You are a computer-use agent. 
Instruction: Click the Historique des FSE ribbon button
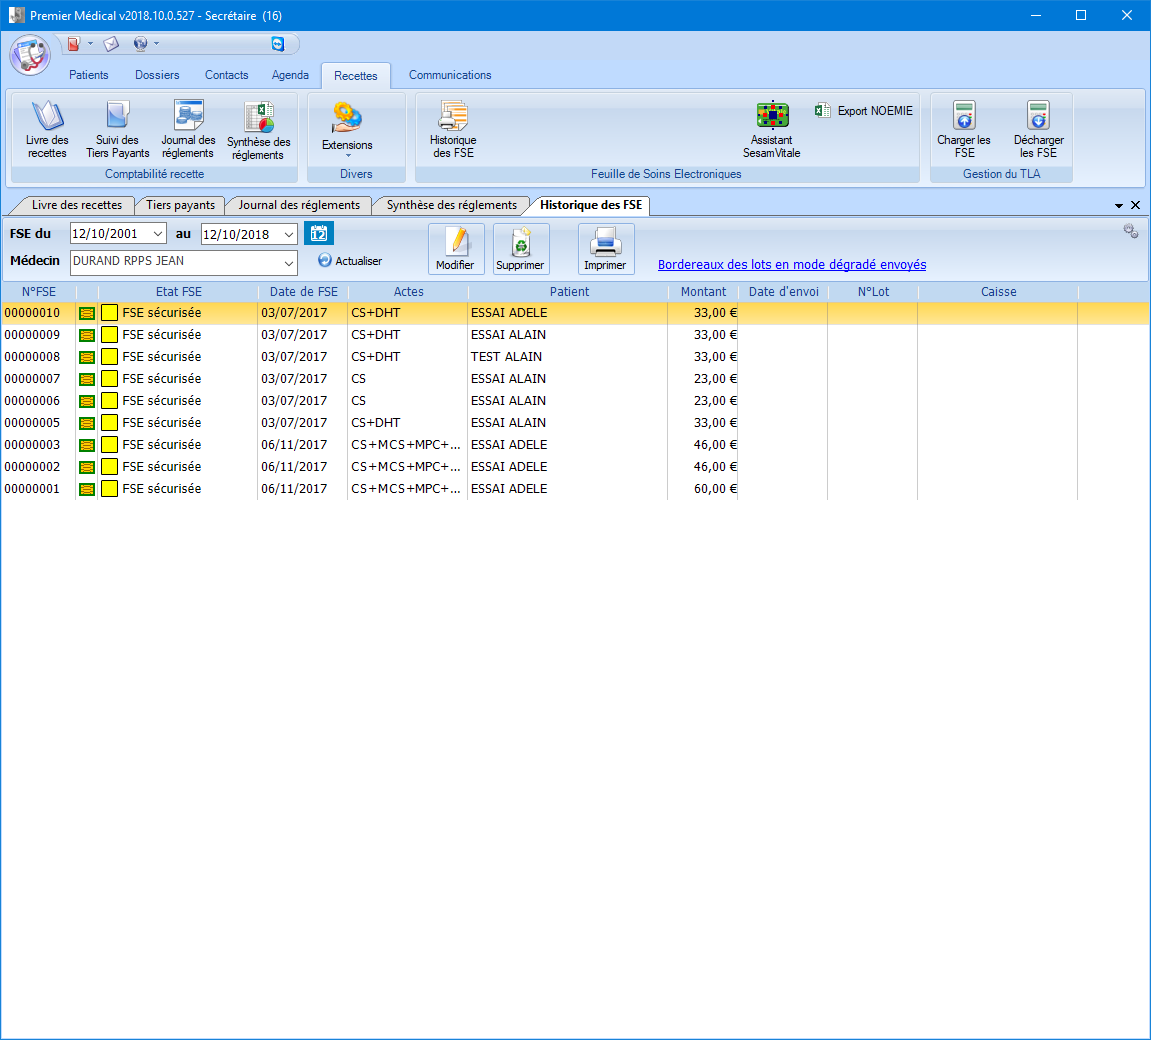coord(453,130)
